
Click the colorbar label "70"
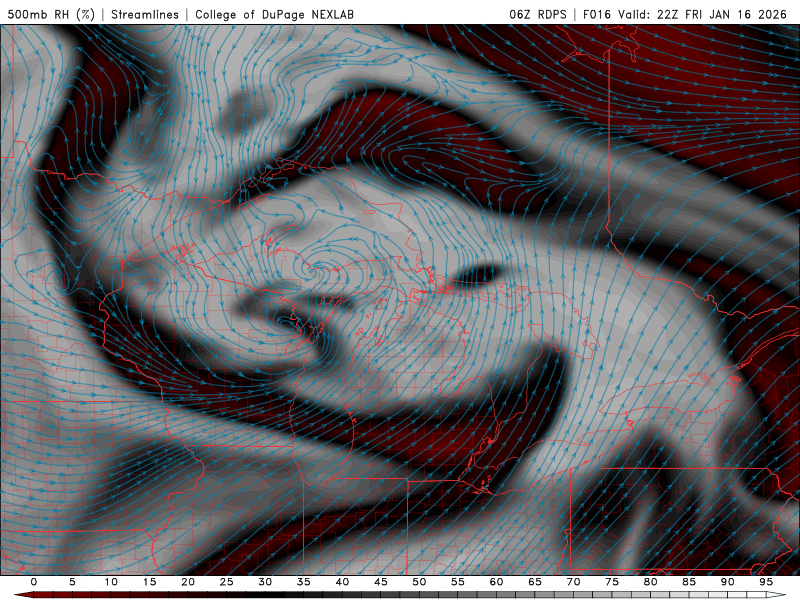pyautogui.click(x=573, y=582)
